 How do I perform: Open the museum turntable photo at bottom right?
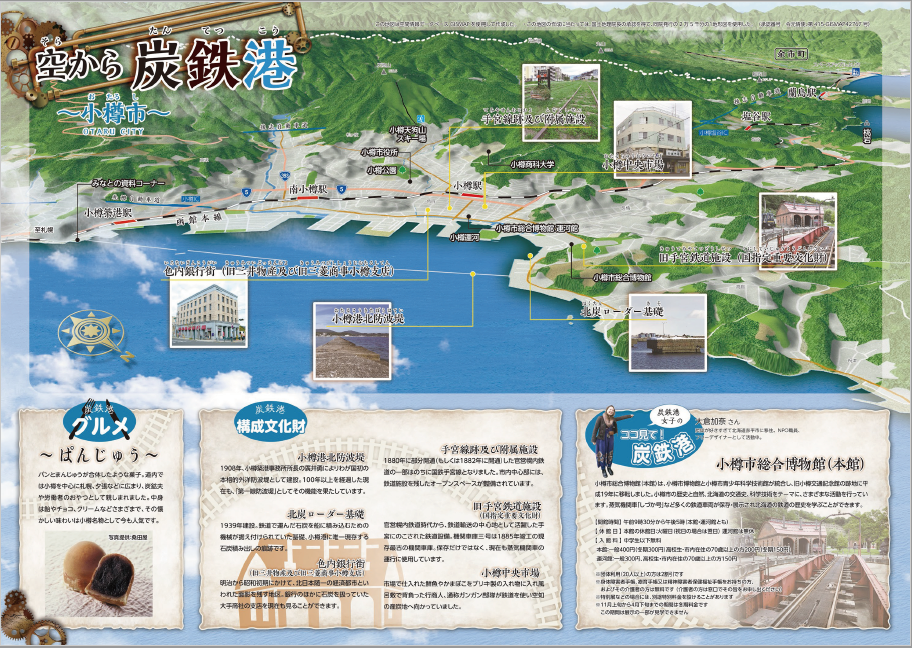808,567
